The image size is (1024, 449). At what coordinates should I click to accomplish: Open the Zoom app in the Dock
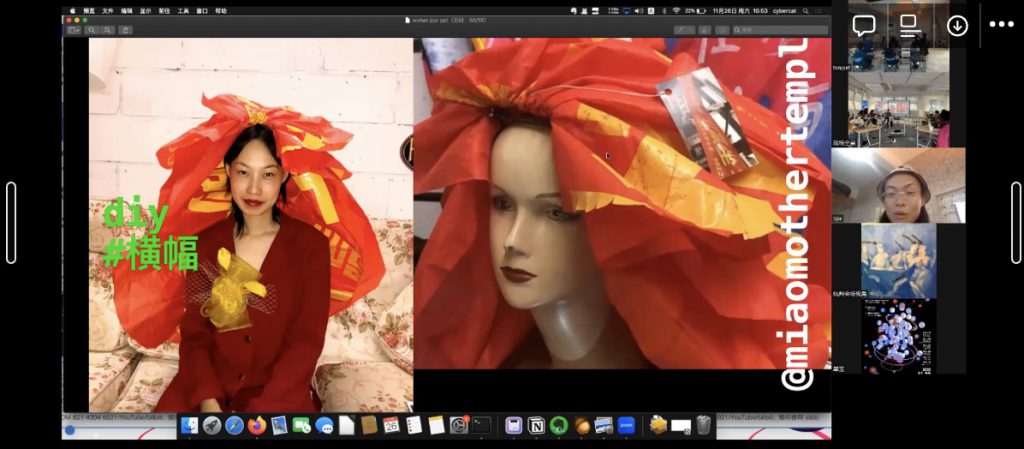point(626,426)
